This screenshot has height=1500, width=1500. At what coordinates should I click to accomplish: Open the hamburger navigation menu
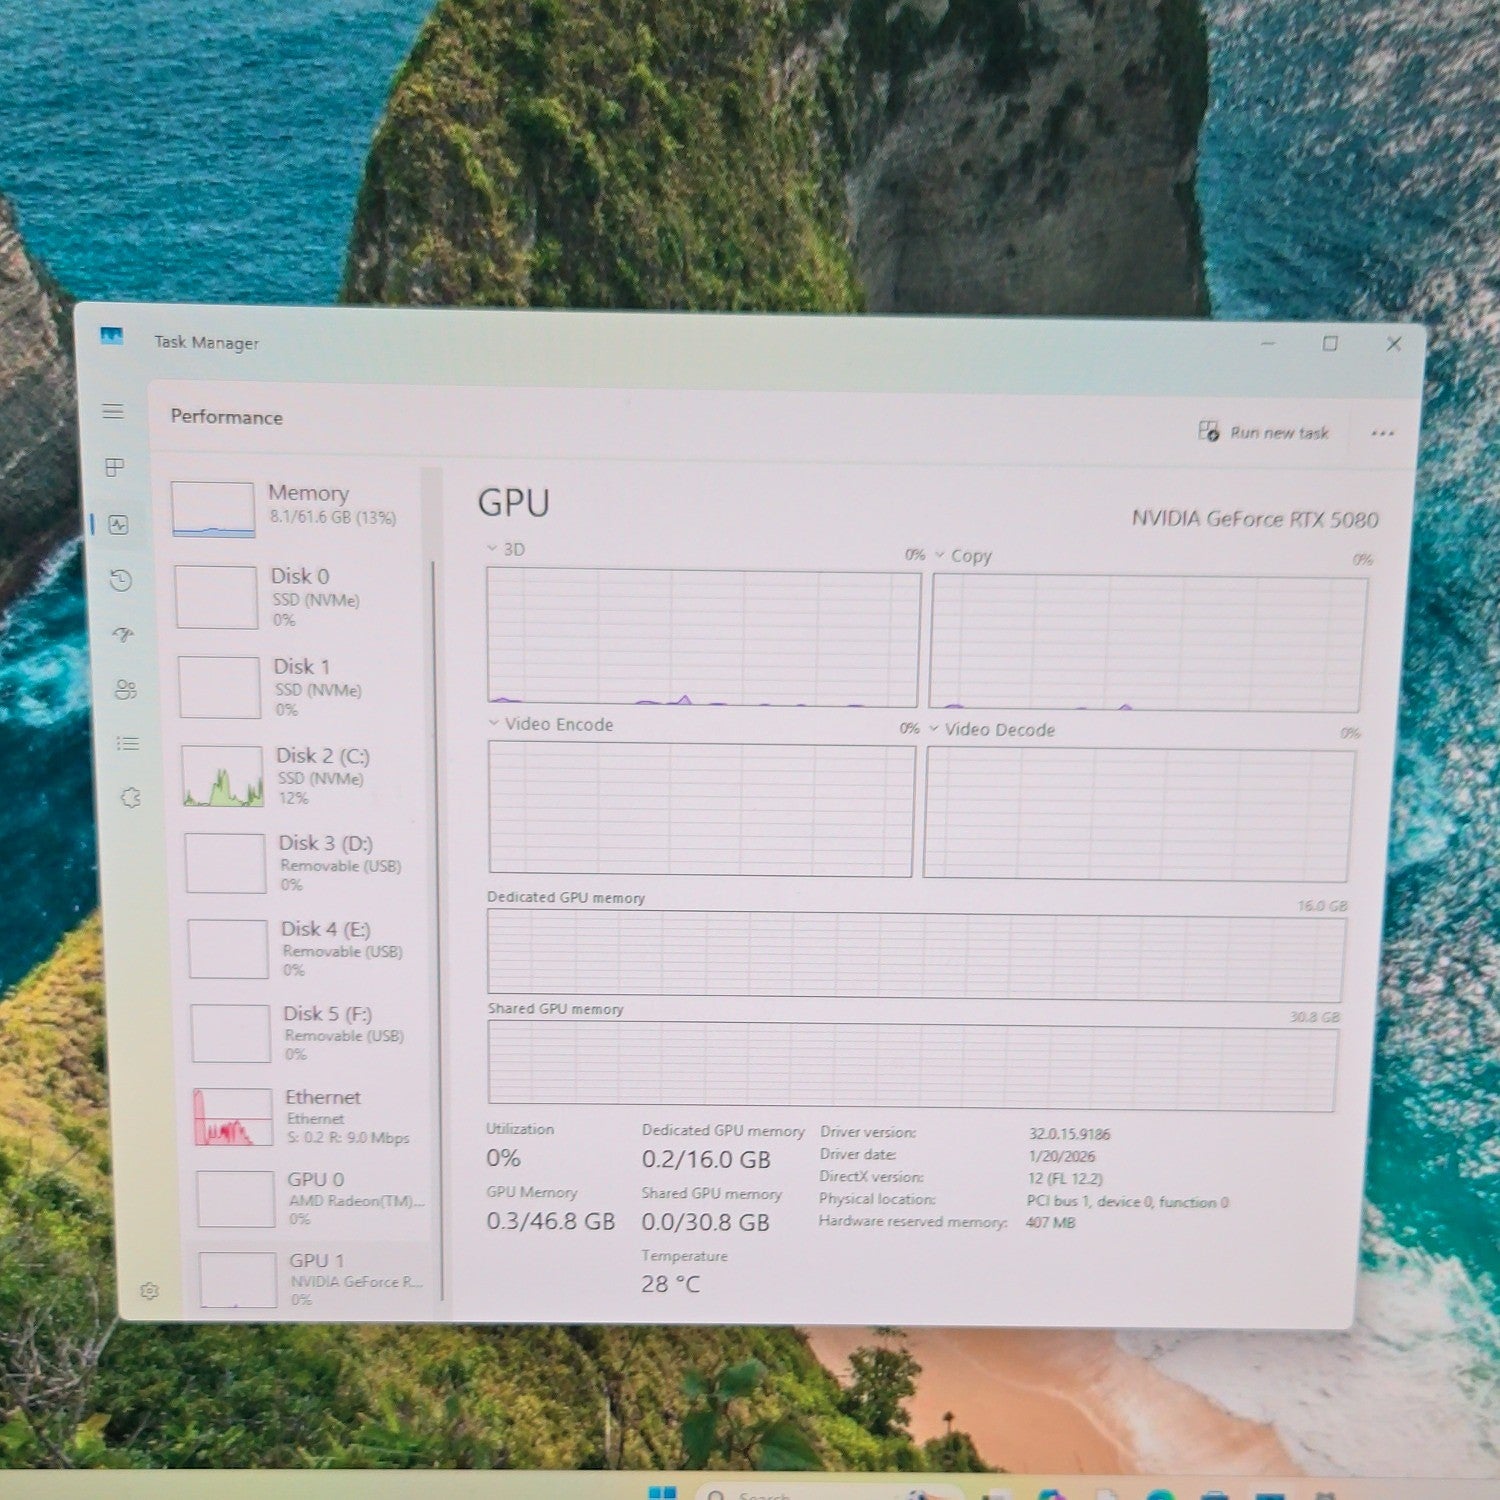pyautogui.click(x=113, y=411)
